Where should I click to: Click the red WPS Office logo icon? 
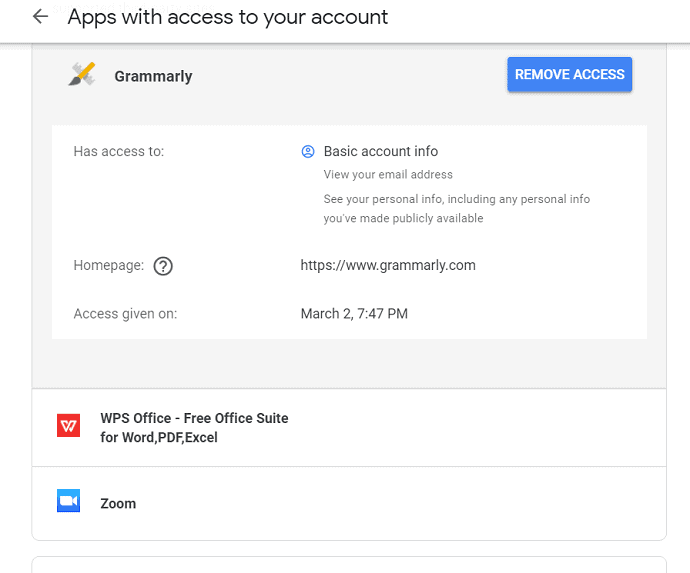69,427
